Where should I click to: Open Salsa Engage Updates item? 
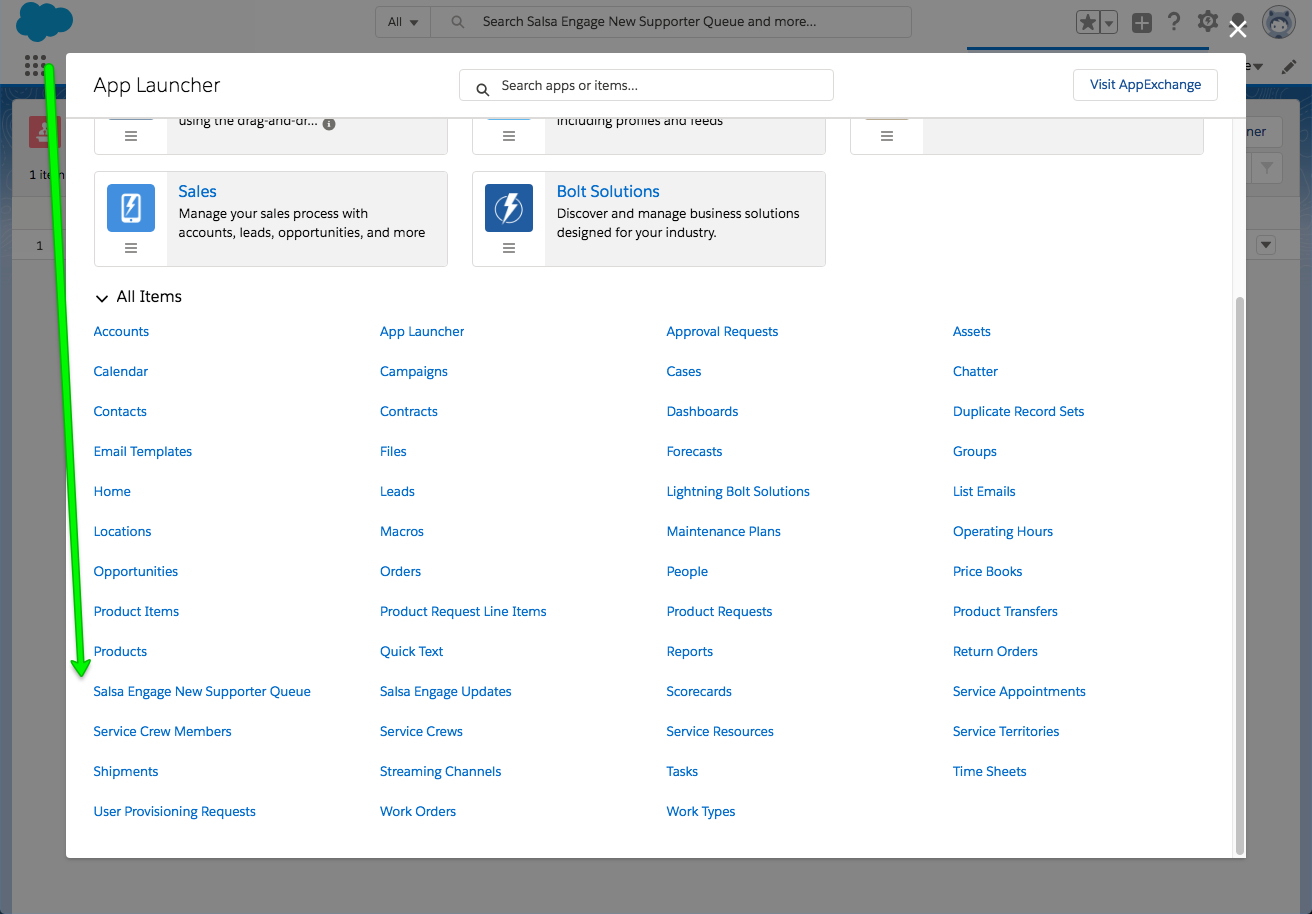click(445, 691)
